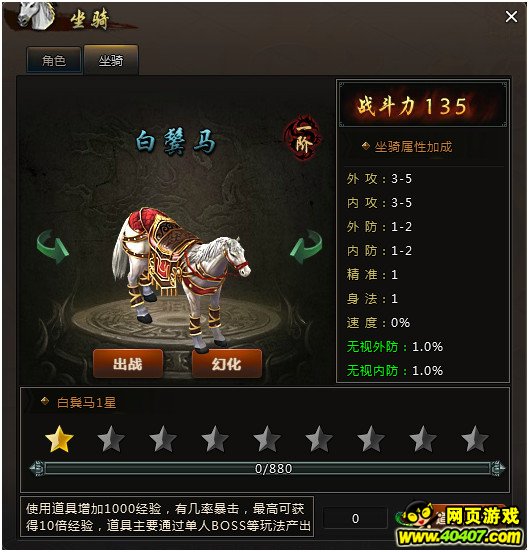The height and width of the screenshot is (552, 529).
Task: Click the 战斗力 135 banner
Action: tap(423, 105)
